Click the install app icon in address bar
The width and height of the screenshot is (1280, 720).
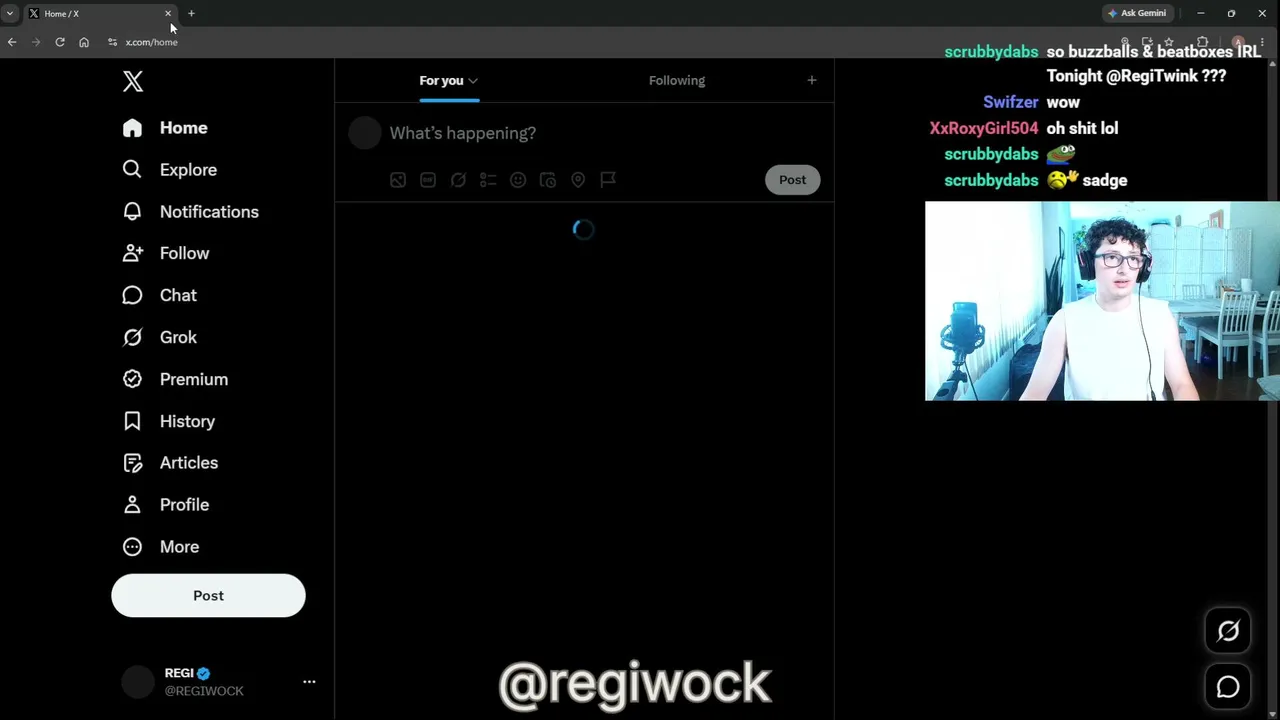(x=1147, y=42)
